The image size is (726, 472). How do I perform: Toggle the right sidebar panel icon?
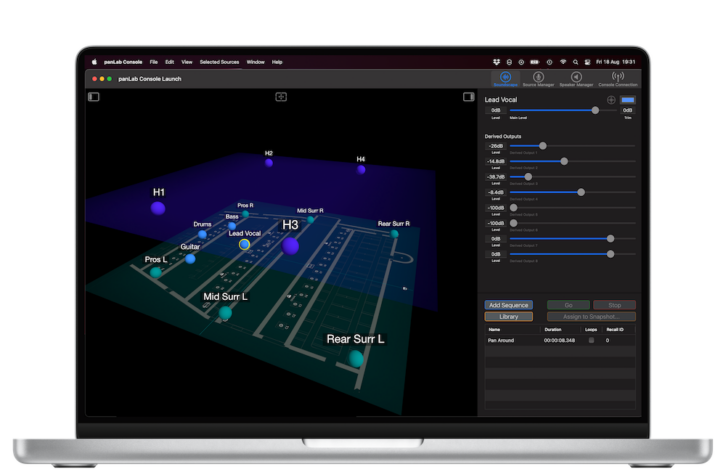click(468, 97)
